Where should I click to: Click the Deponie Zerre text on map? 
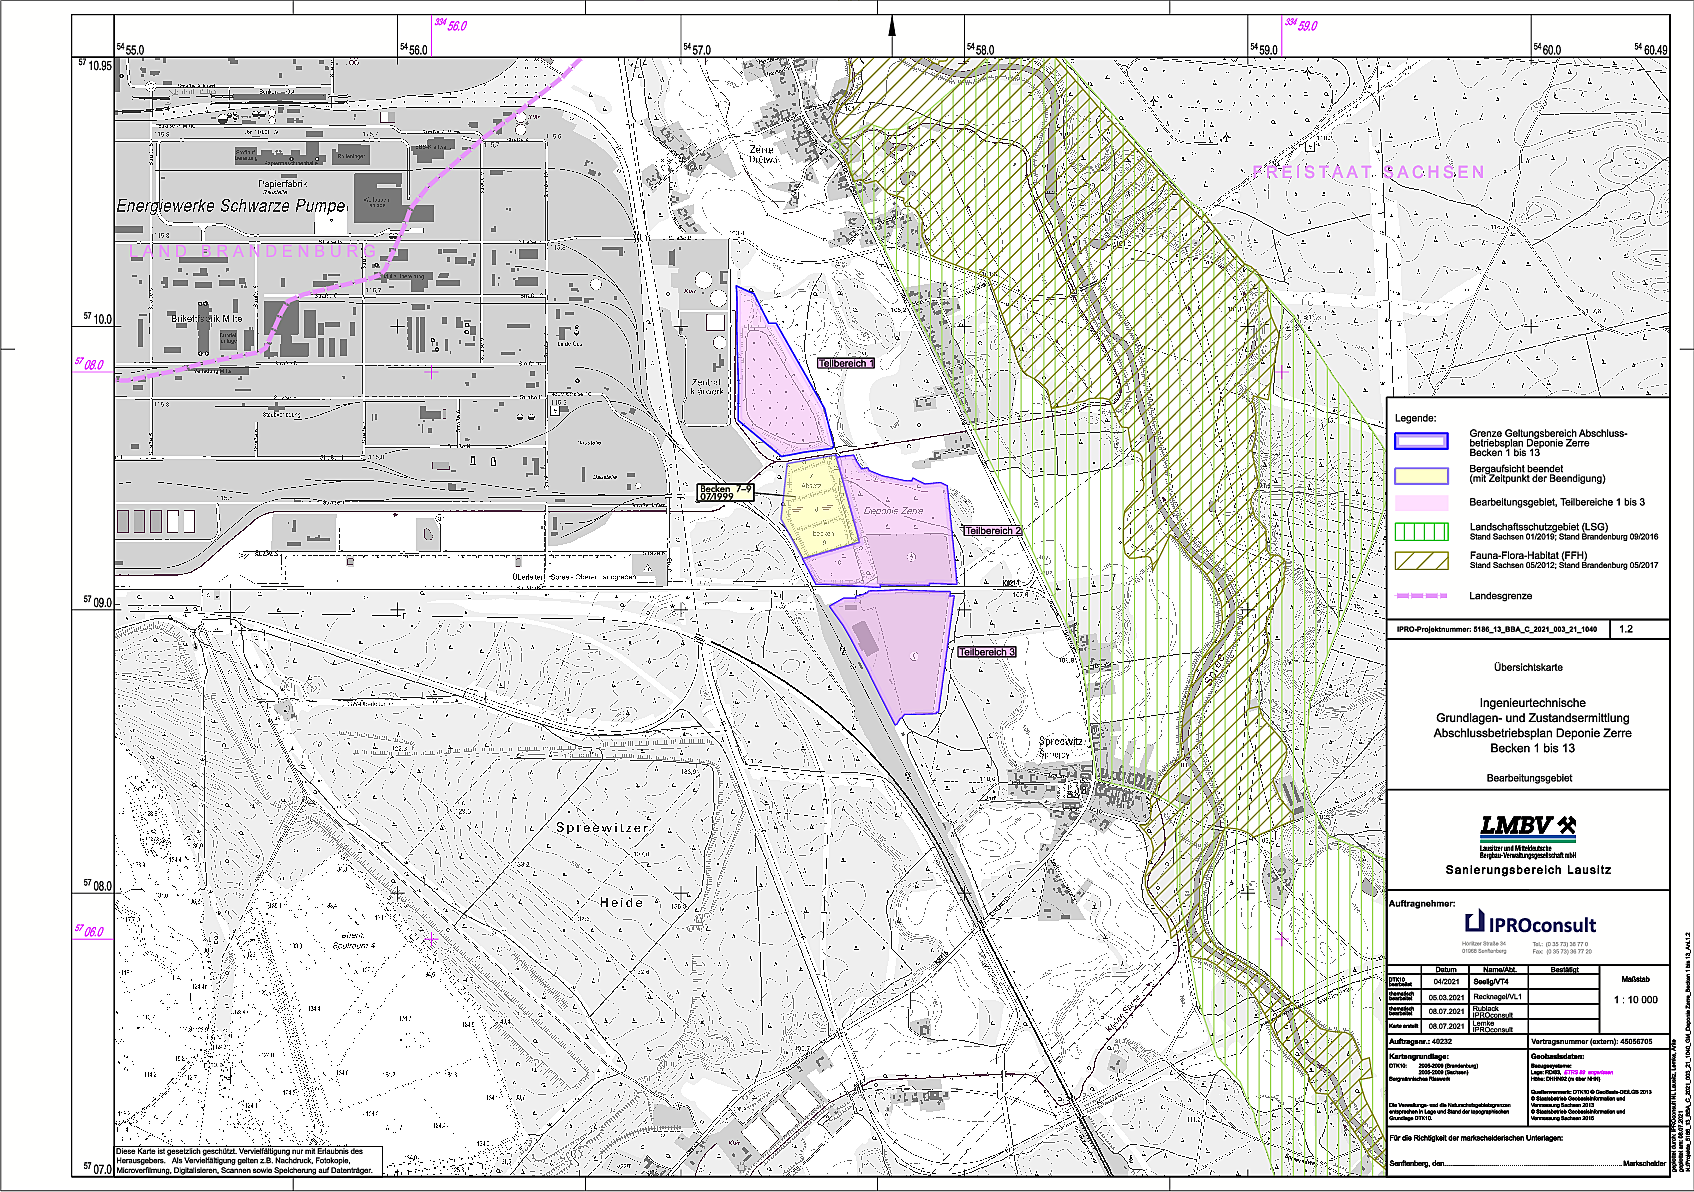coord(893,511)
